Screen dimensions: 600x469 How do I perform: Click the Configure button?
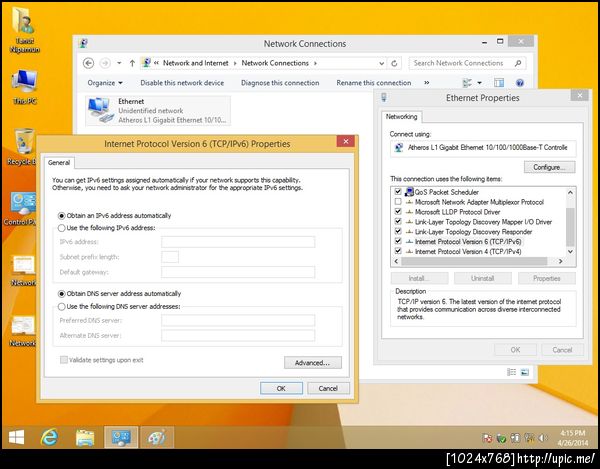click(x=549, y=167)
